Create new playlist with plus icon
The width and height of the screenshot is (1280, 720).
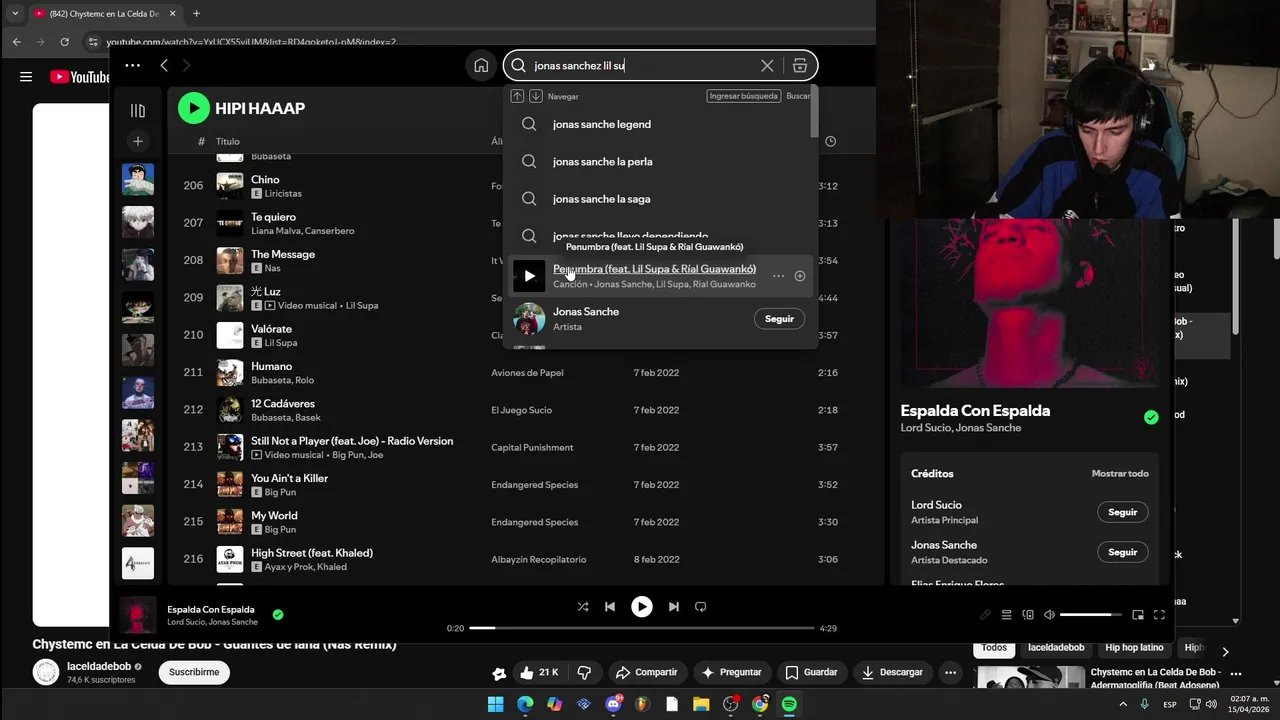pos(138,141)
